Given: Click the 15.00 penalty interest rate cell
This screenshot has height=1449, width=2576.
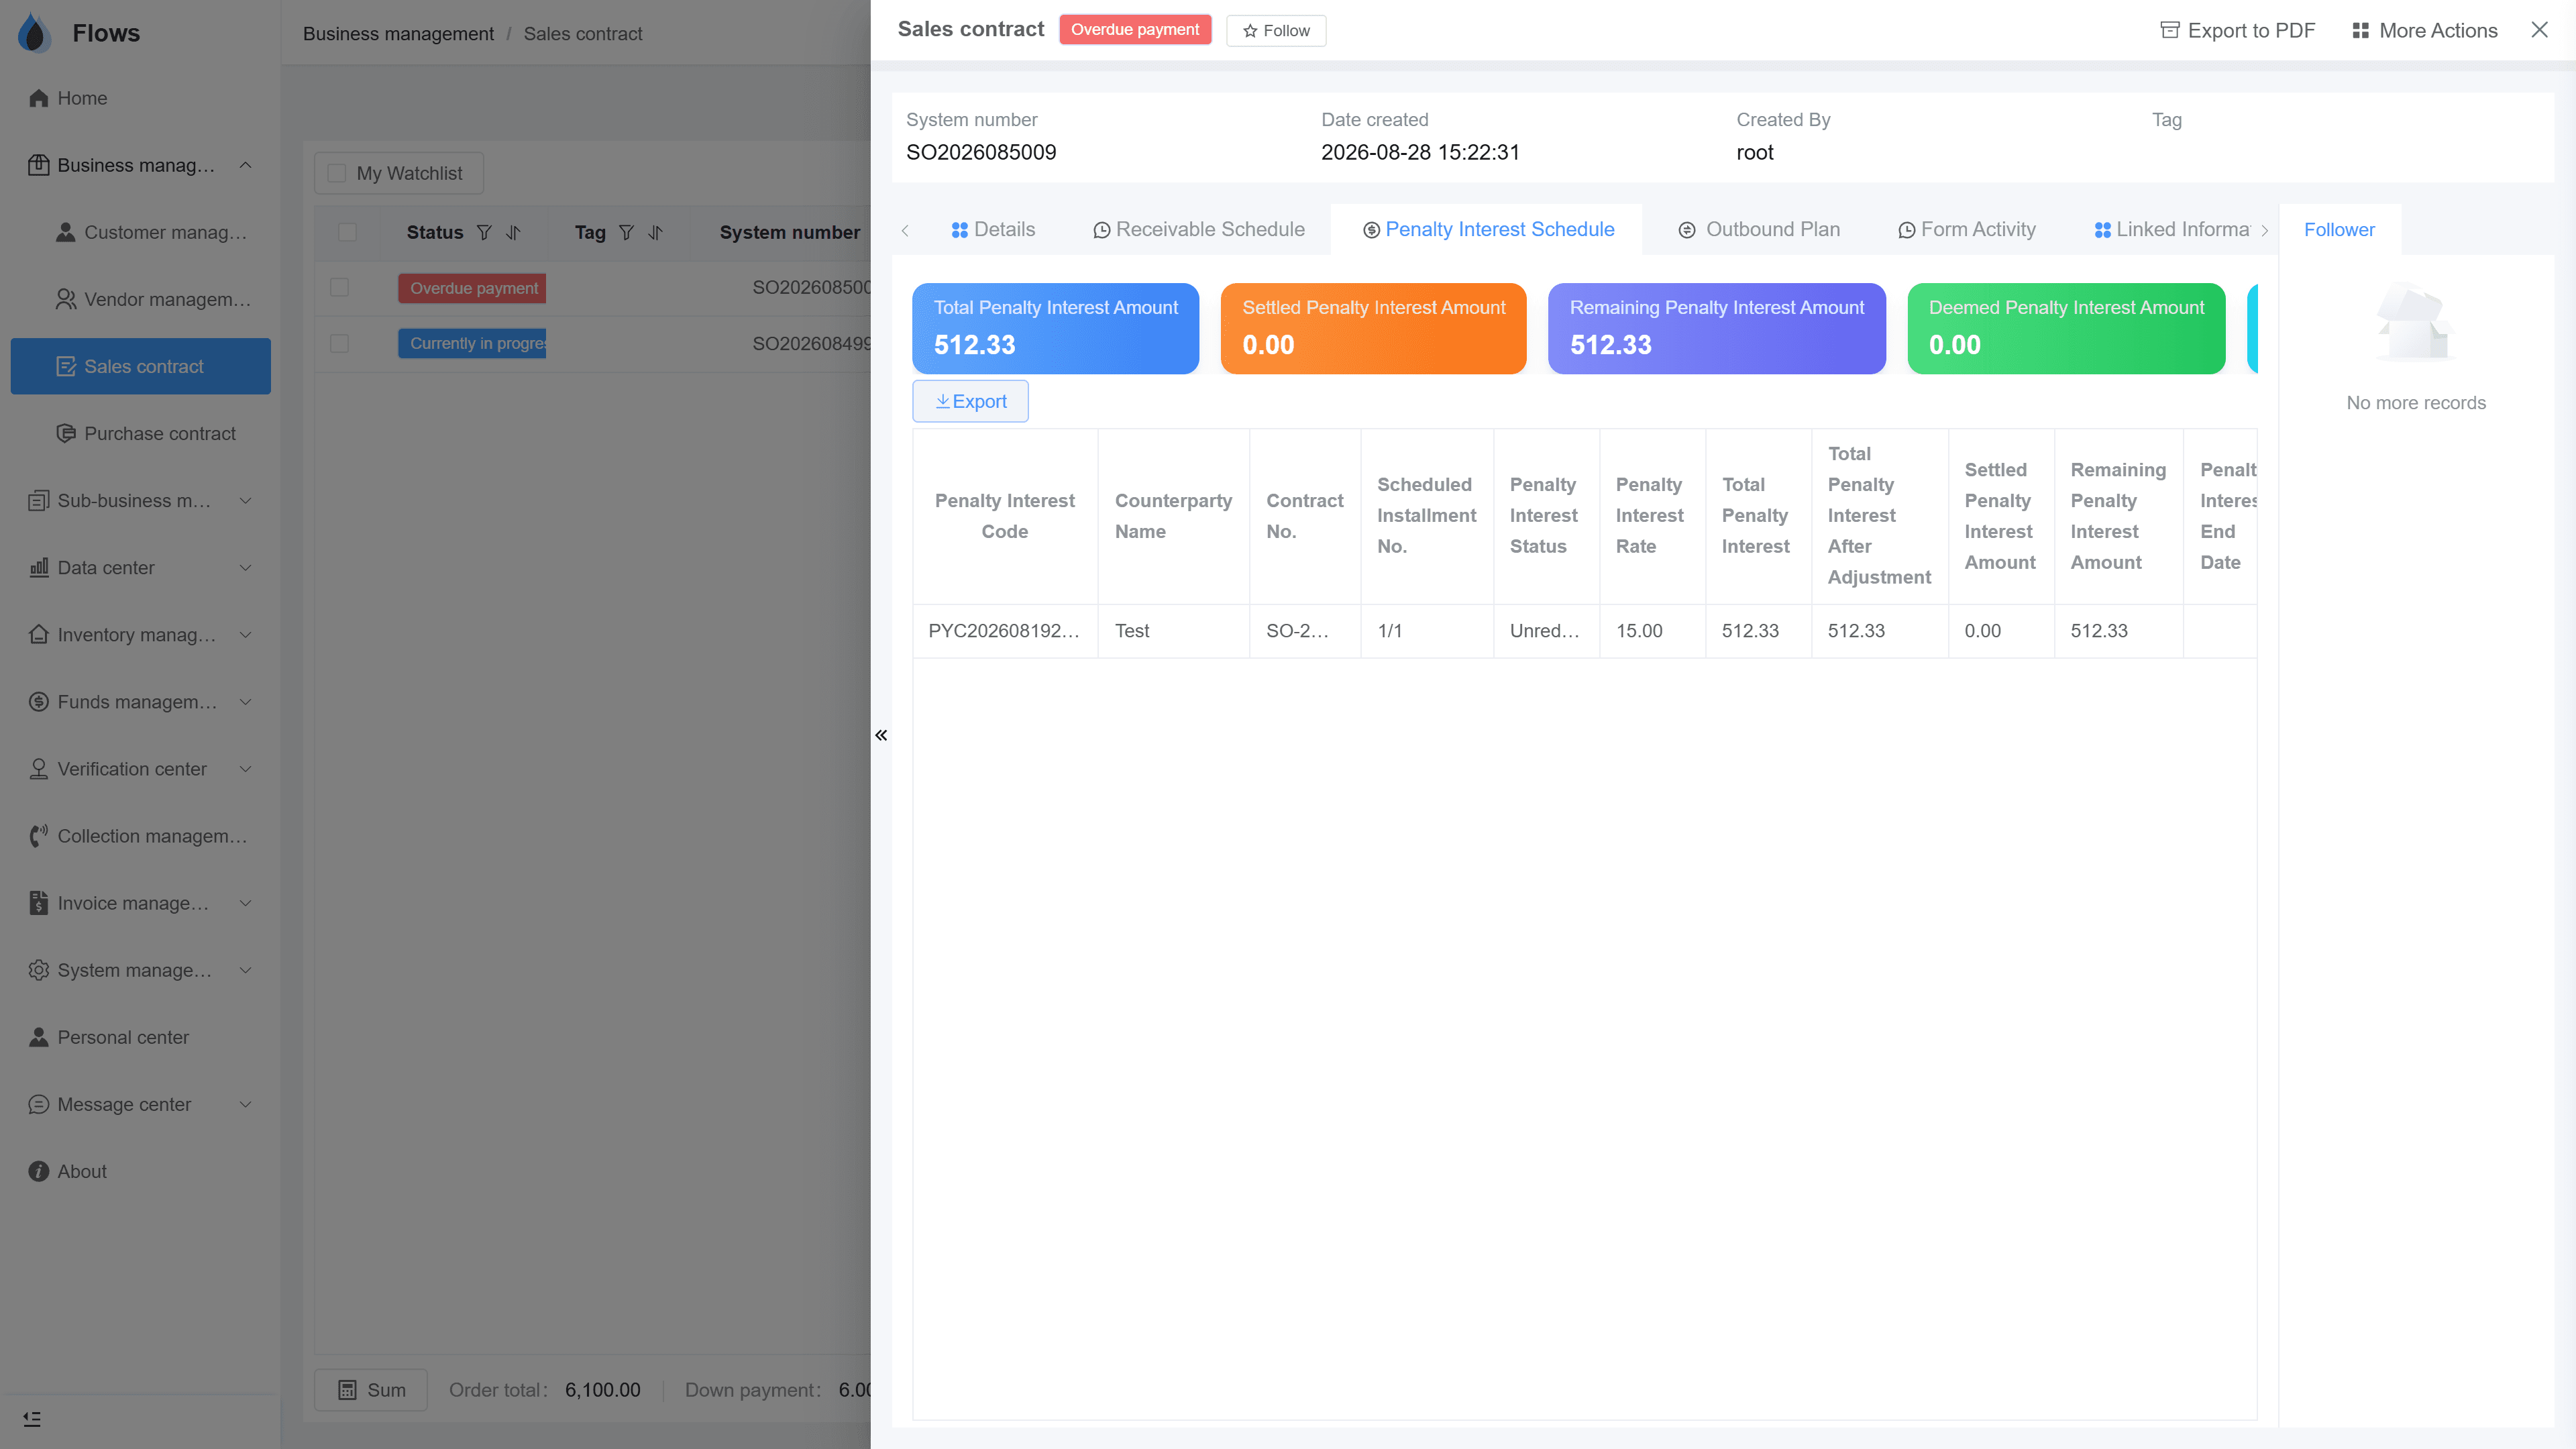Looking at the screenshot, I should [x=1651, y=631].
